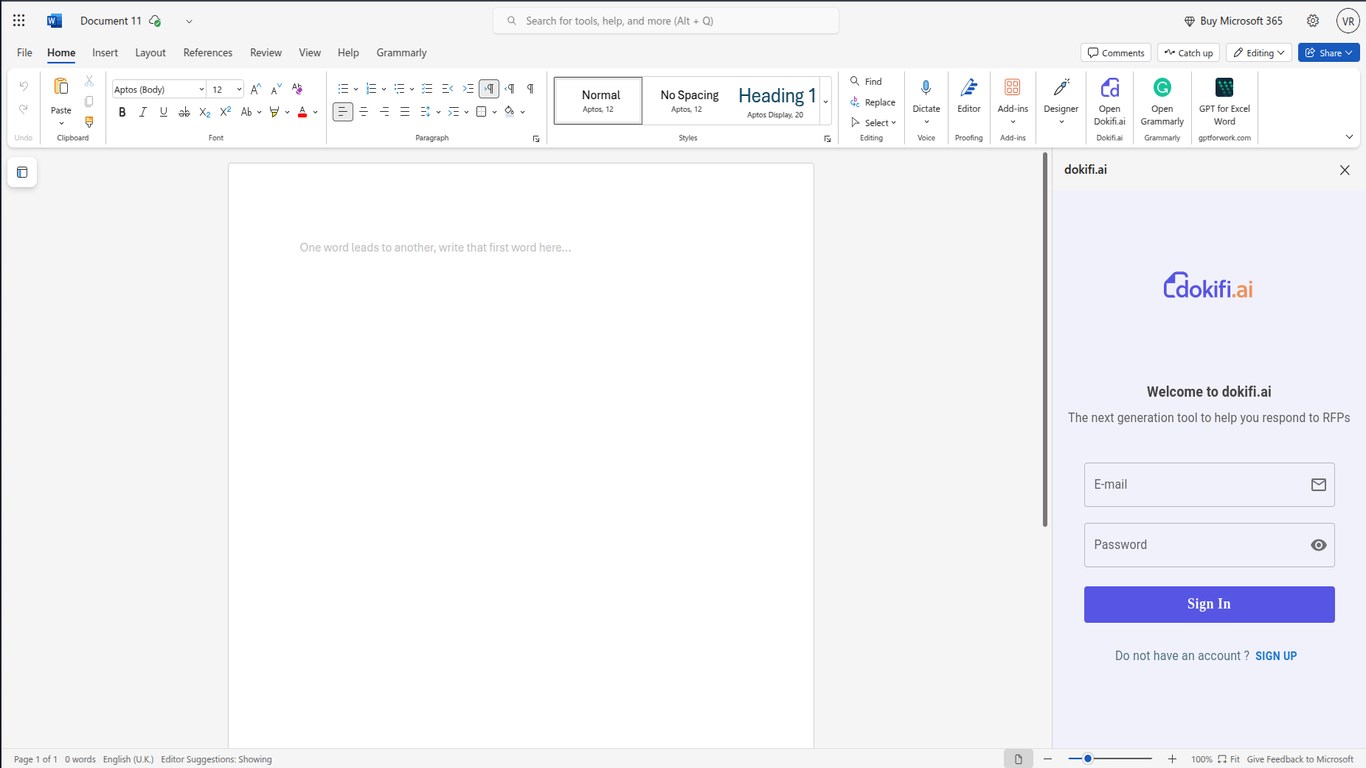Screen dimensions: 1366x768
Task: Switch to the References tab
Action: (x=208, y=53)
